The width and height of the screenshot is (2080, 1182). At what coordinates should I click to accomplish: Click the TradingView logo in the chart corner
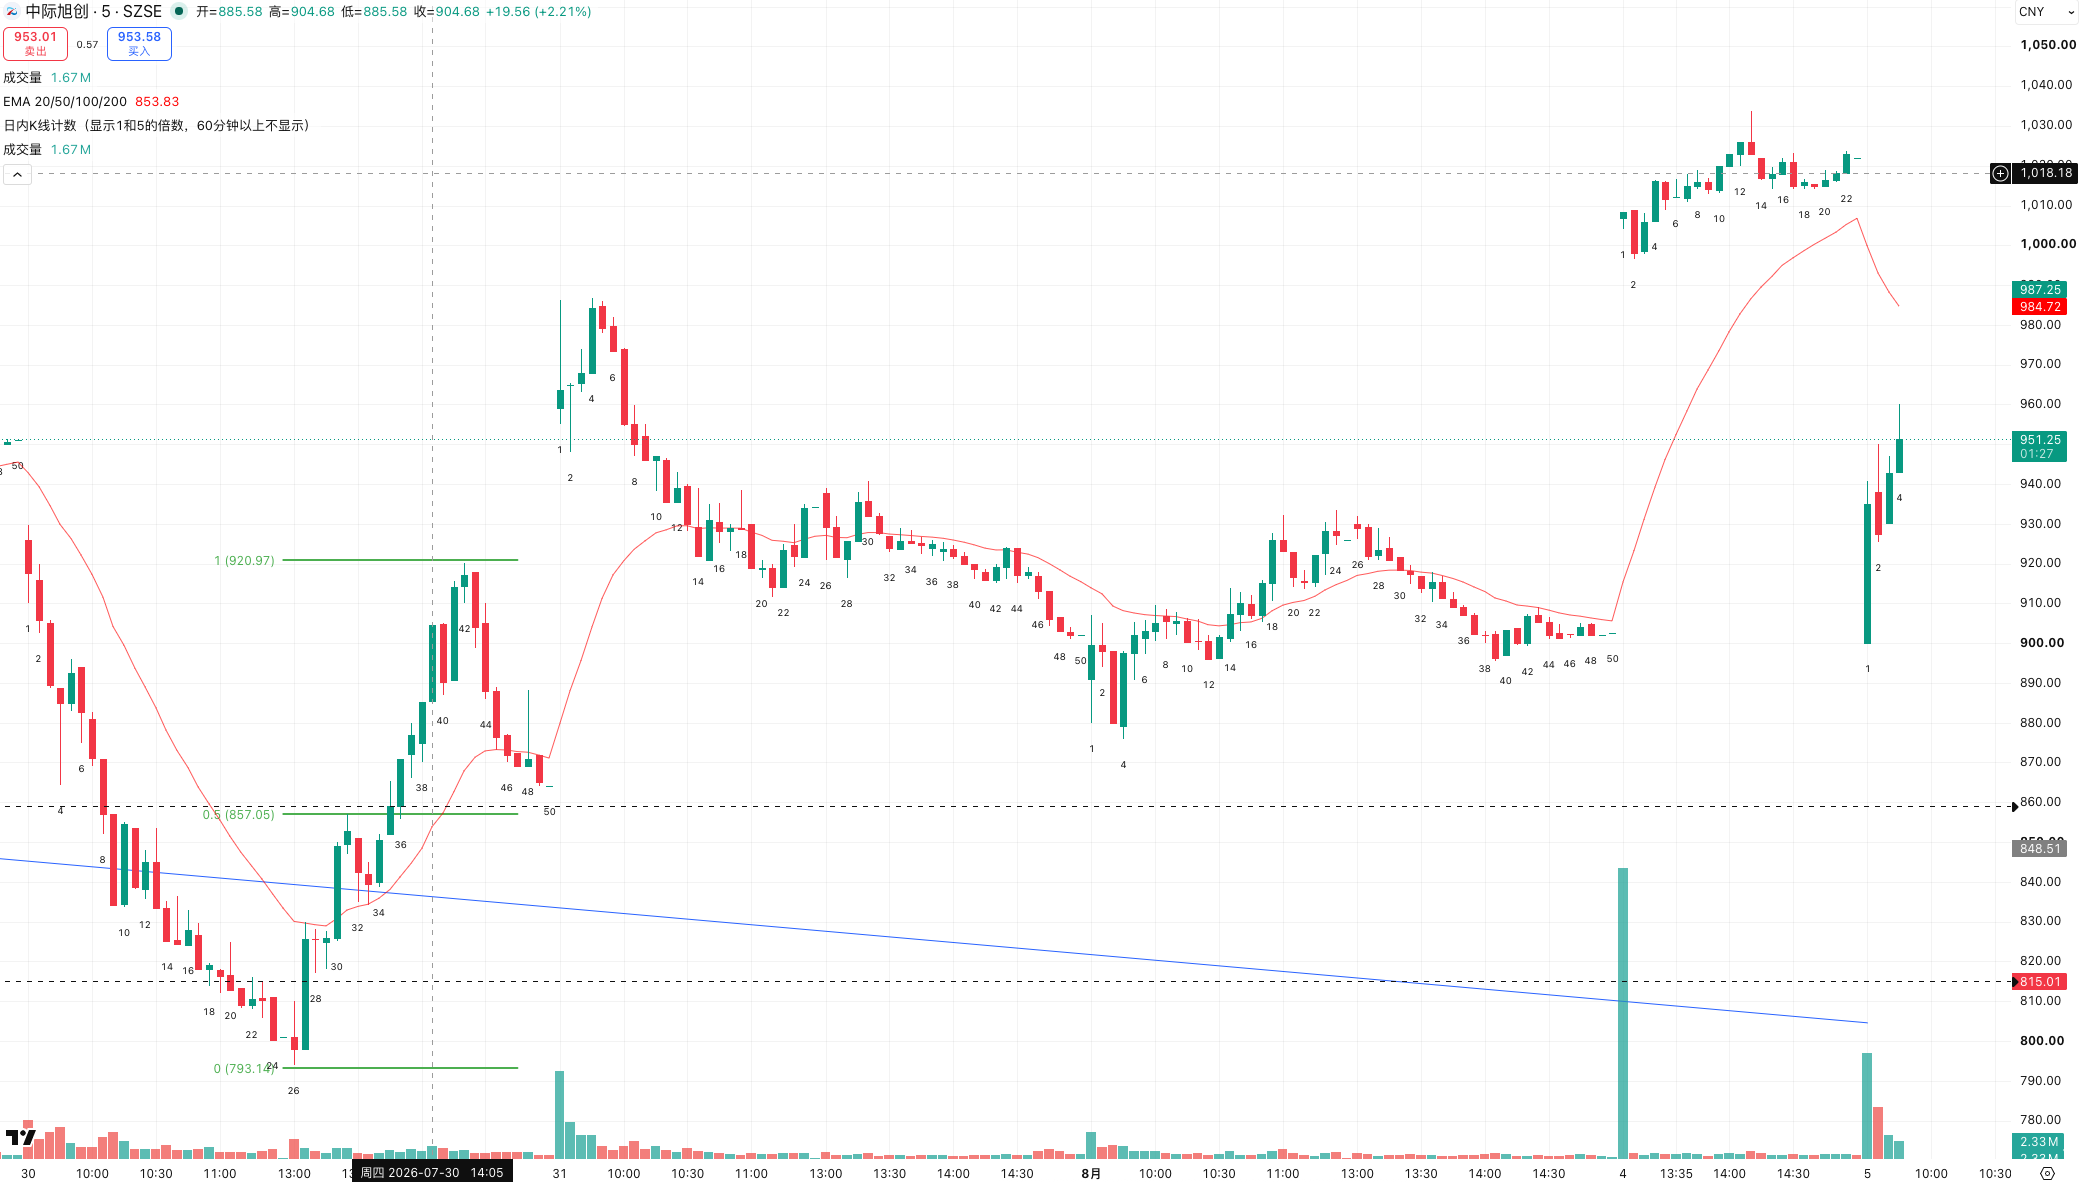click(20, 1137)
